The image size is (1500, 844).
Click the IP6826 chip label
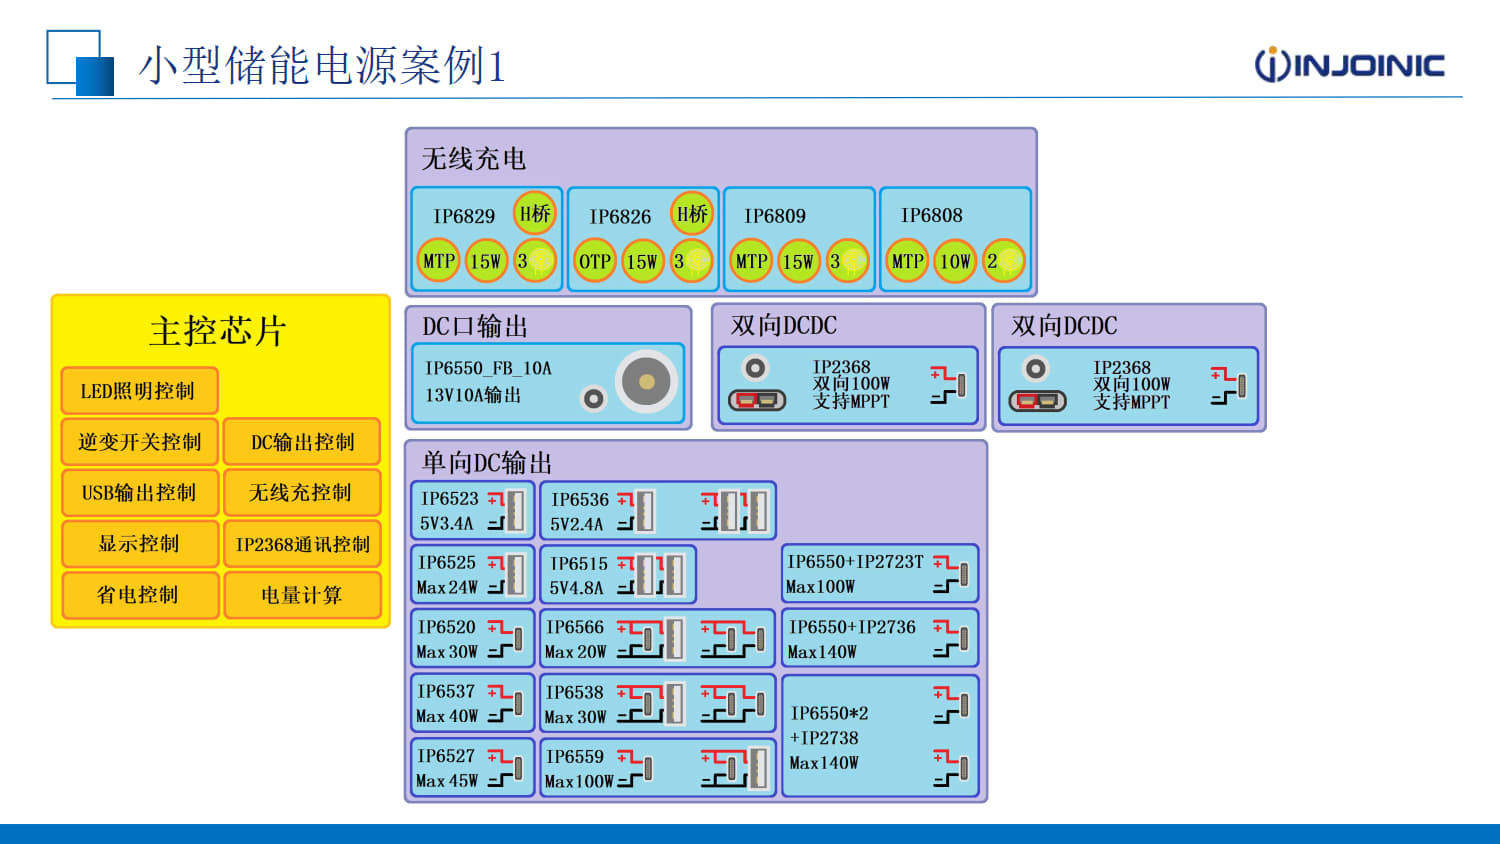click(620, 216)
